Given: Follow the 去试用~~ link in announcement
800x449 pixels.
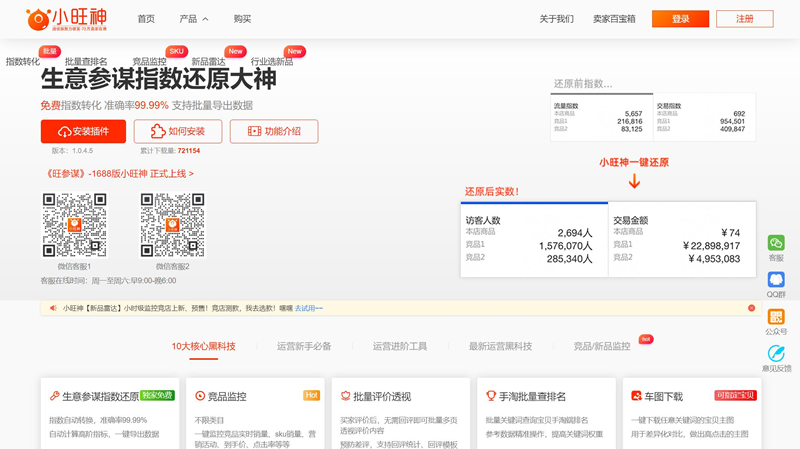Looking at the screenshot, I should click(x=309, y=308).
